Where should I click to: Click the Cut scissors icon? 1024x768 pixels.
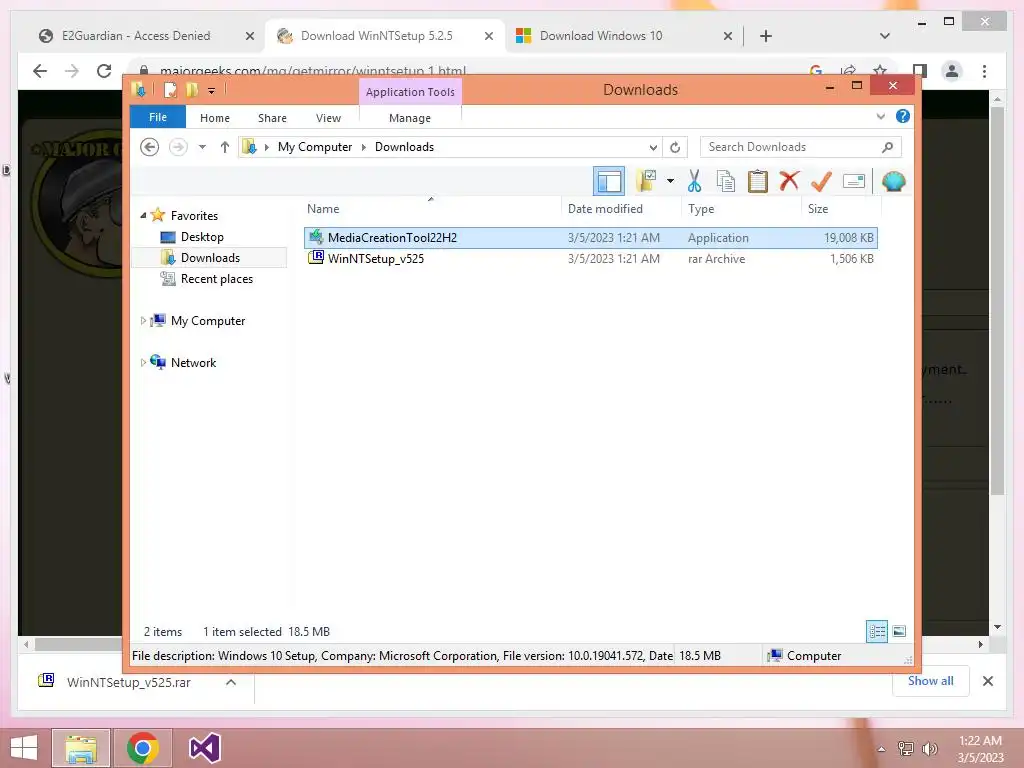coord(694,182)
